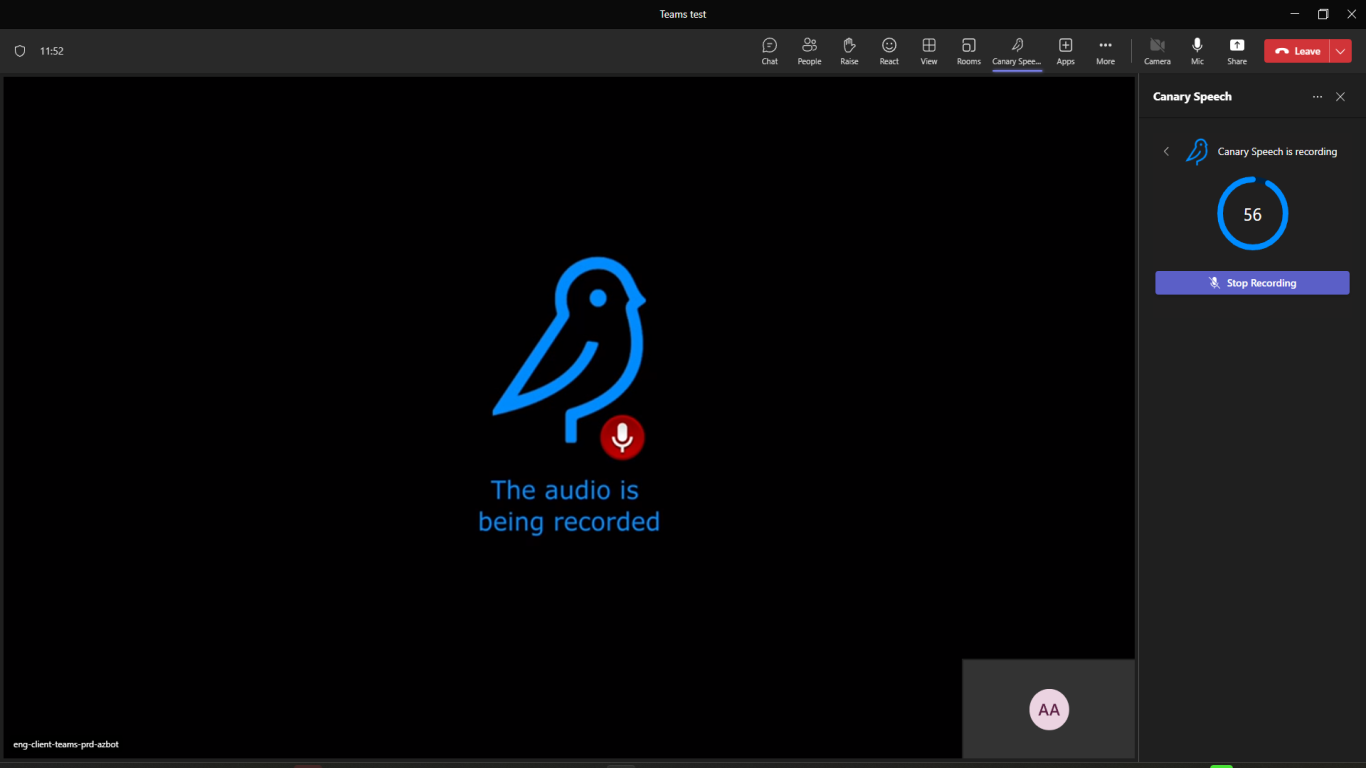Close the Canary Speech side panel
Image resolution: width=1366 pixels, height=768 pixels.
coord(1341,97)
